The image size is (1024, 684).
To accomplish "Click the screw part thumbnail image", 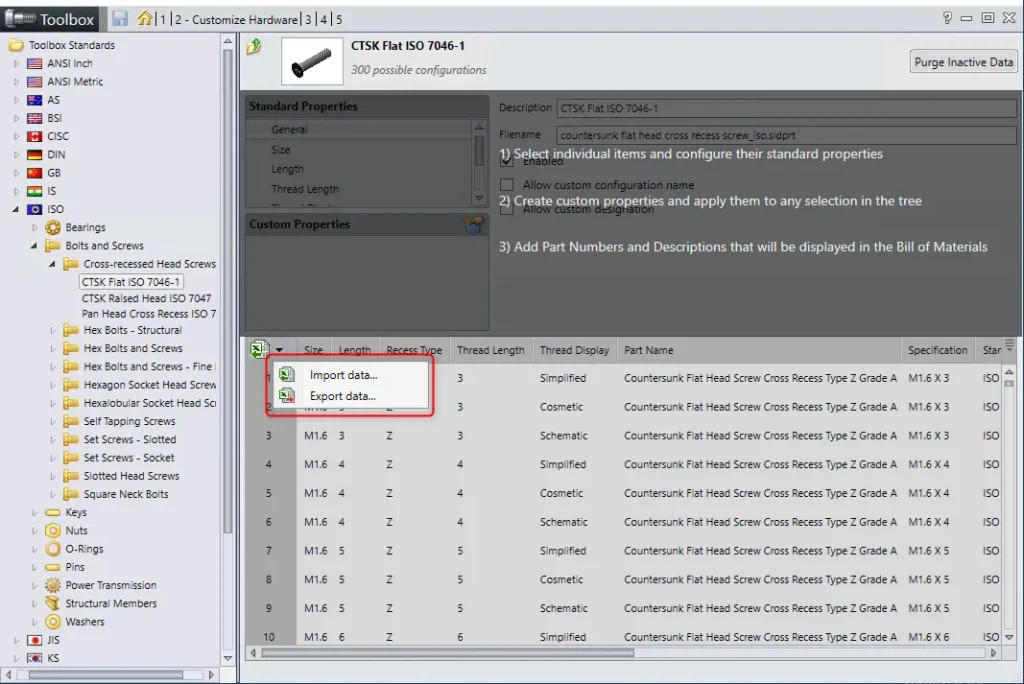I will pos(312,61).
